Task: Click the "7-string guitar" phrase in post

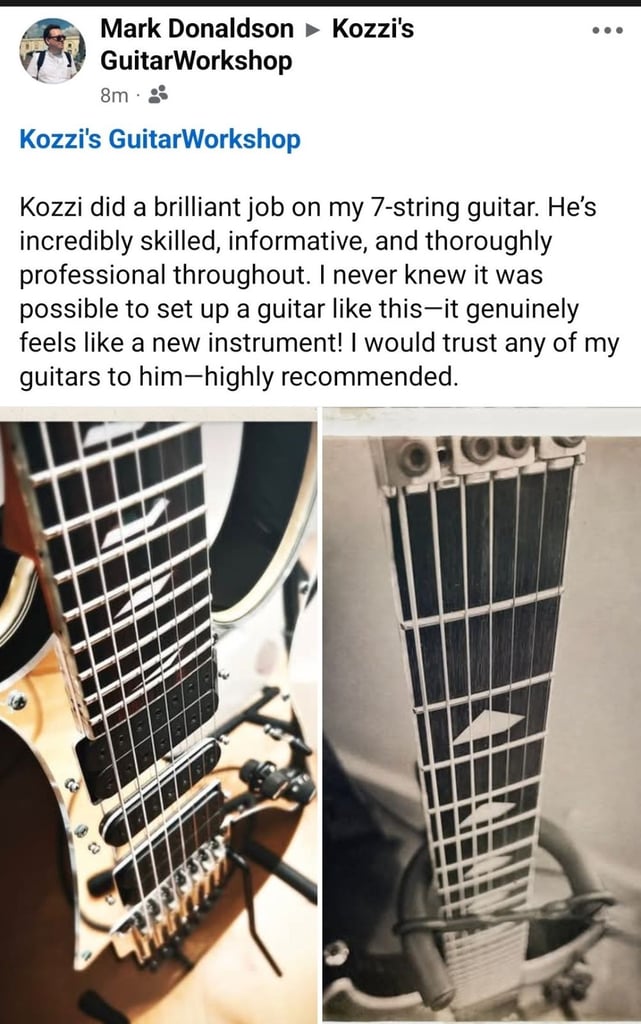Action: click(x=454, y=207)
